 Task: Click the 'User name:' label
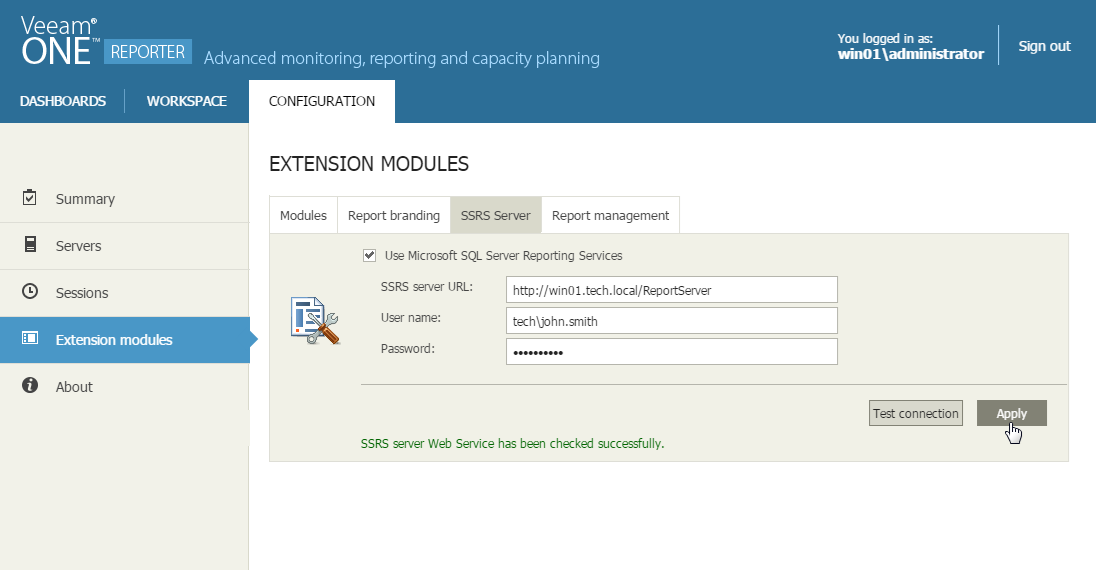point(410,318)
